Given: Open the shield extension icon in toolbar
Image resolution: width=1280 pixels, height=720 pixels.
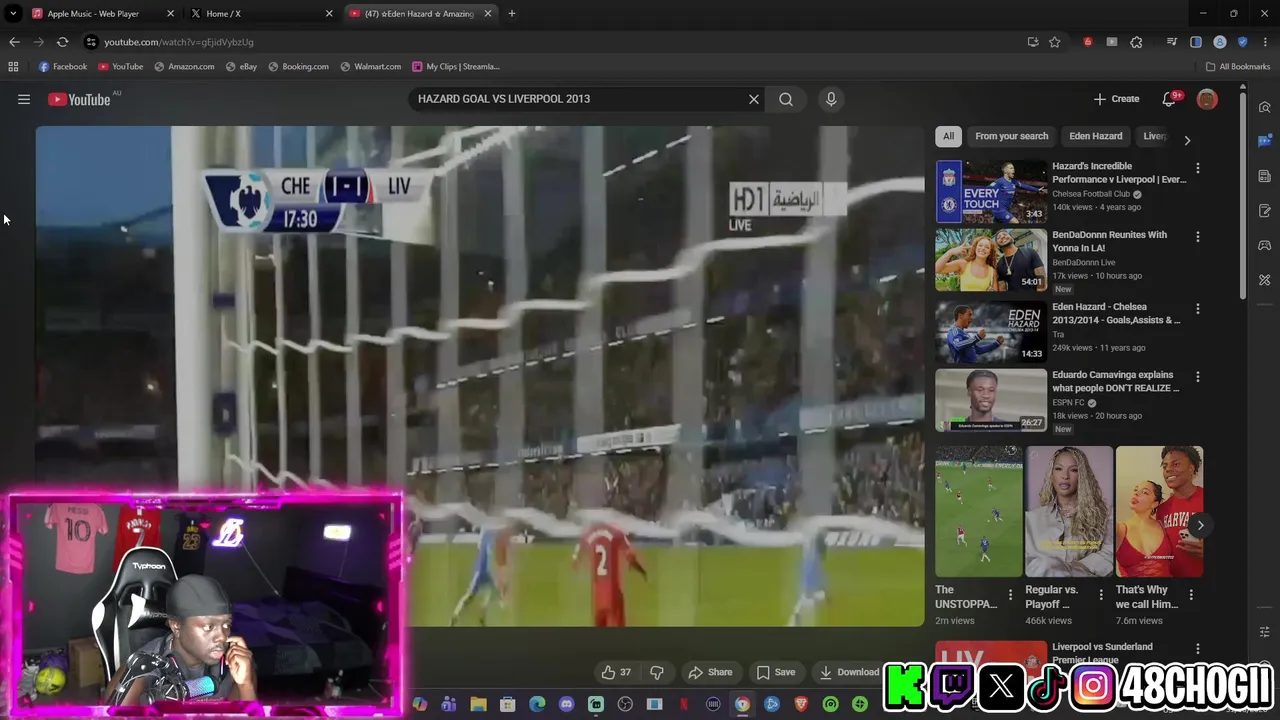Looking at the screenshot, I should point(1242,42).
